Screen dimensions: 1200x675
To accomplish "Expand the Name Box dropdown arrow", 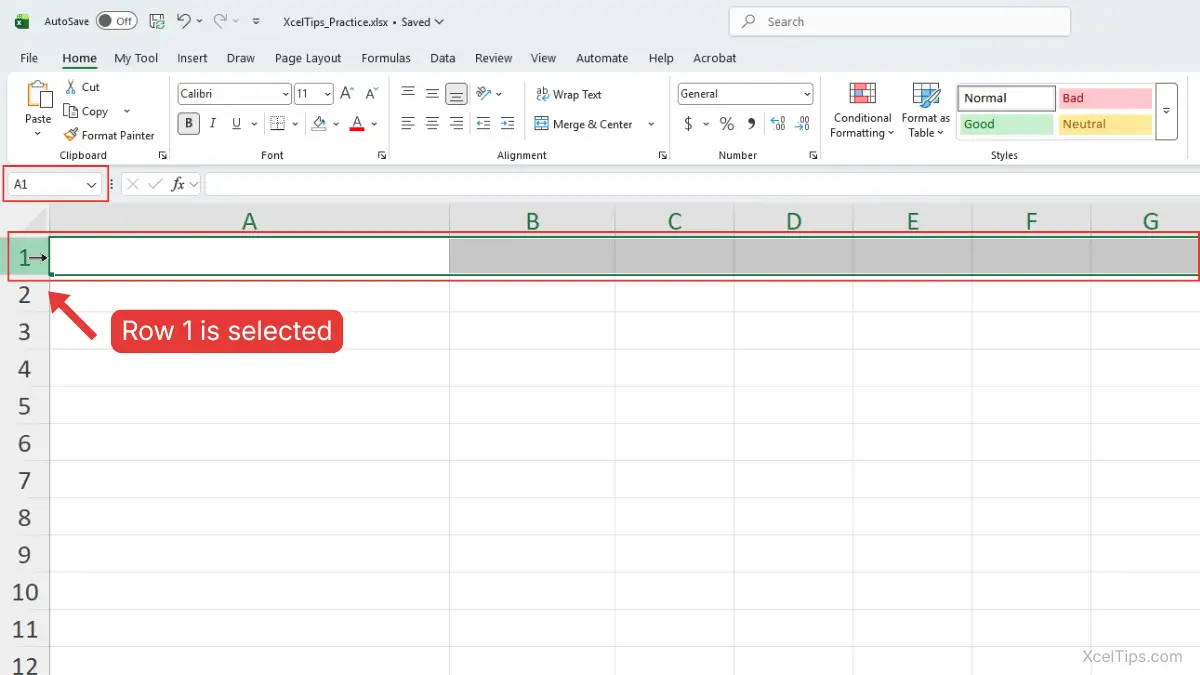I will click(92, 185).
